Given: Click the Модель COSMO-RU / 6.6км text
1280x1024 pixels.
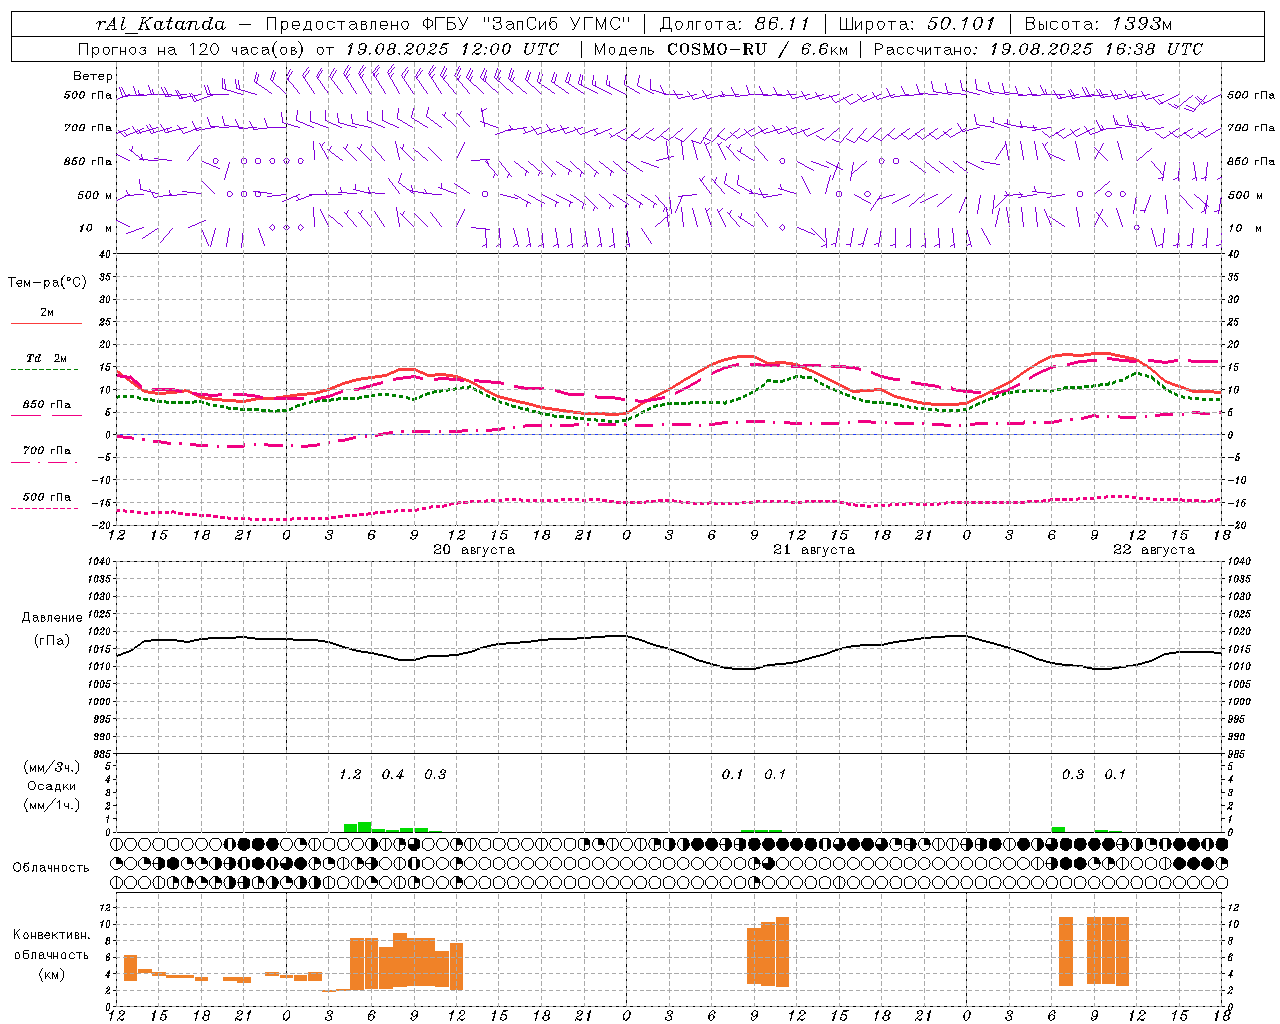Looking at the screenshot, I should (x=721, y=49).
